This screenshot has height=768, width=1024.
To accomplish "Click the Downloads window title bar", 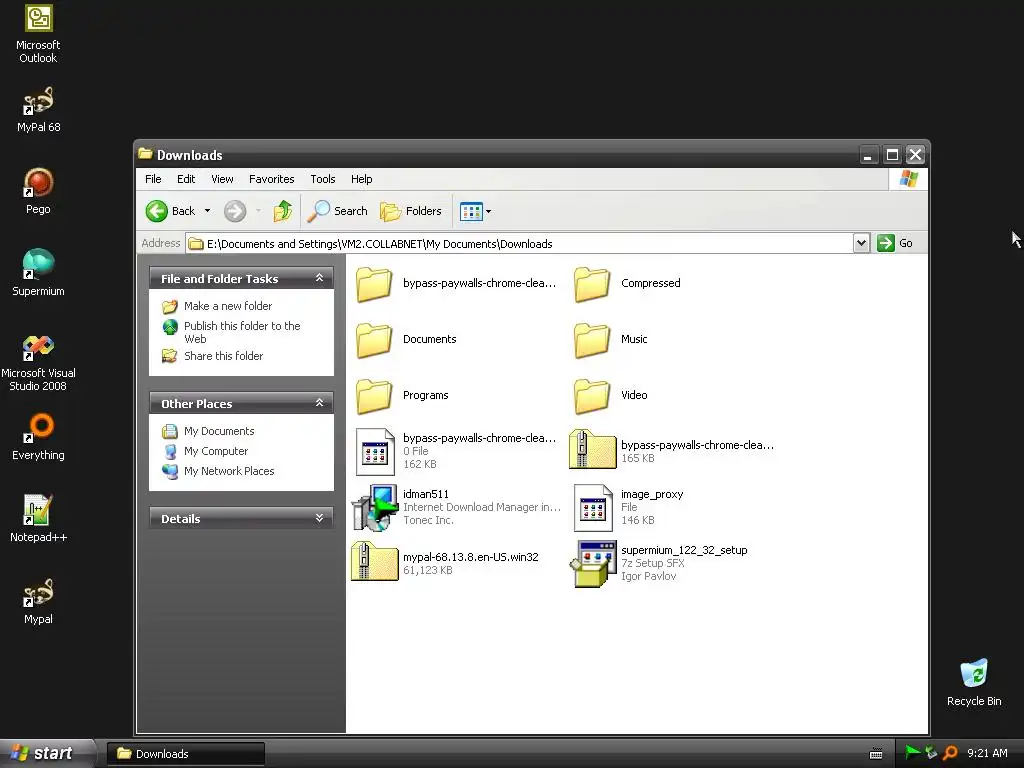I will click(x=496, y=155).
